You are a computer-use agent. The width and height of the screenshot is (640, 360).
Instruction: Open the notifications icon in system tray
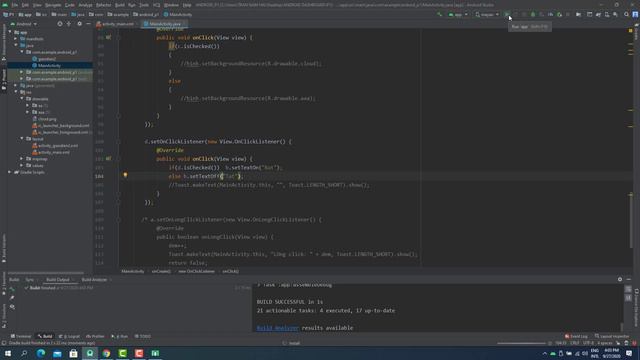pos(629,353)
